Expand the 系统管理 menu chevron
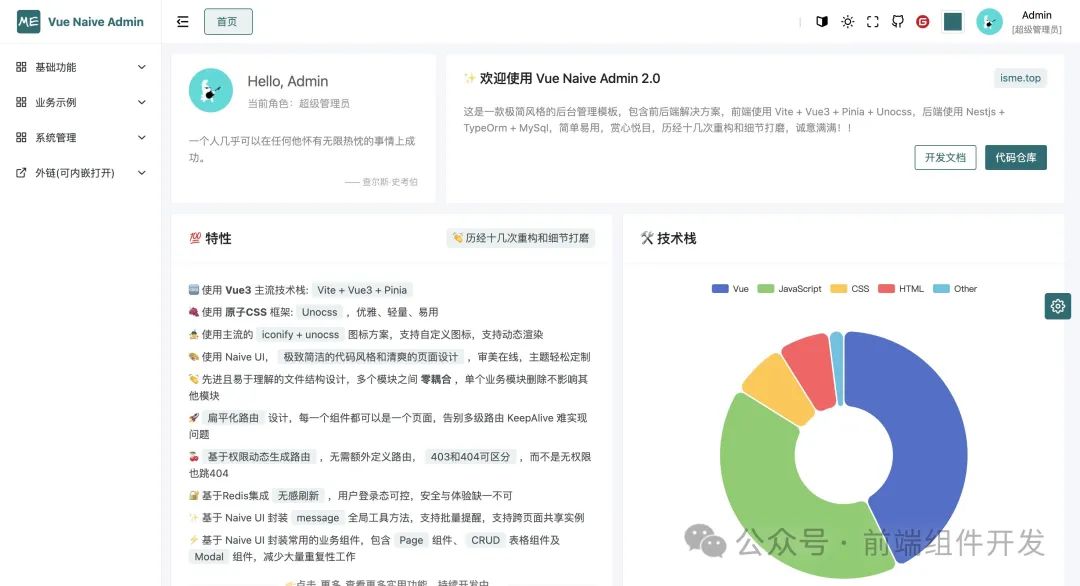Viewport: 1080px width, 586px height. click(142, 137)
